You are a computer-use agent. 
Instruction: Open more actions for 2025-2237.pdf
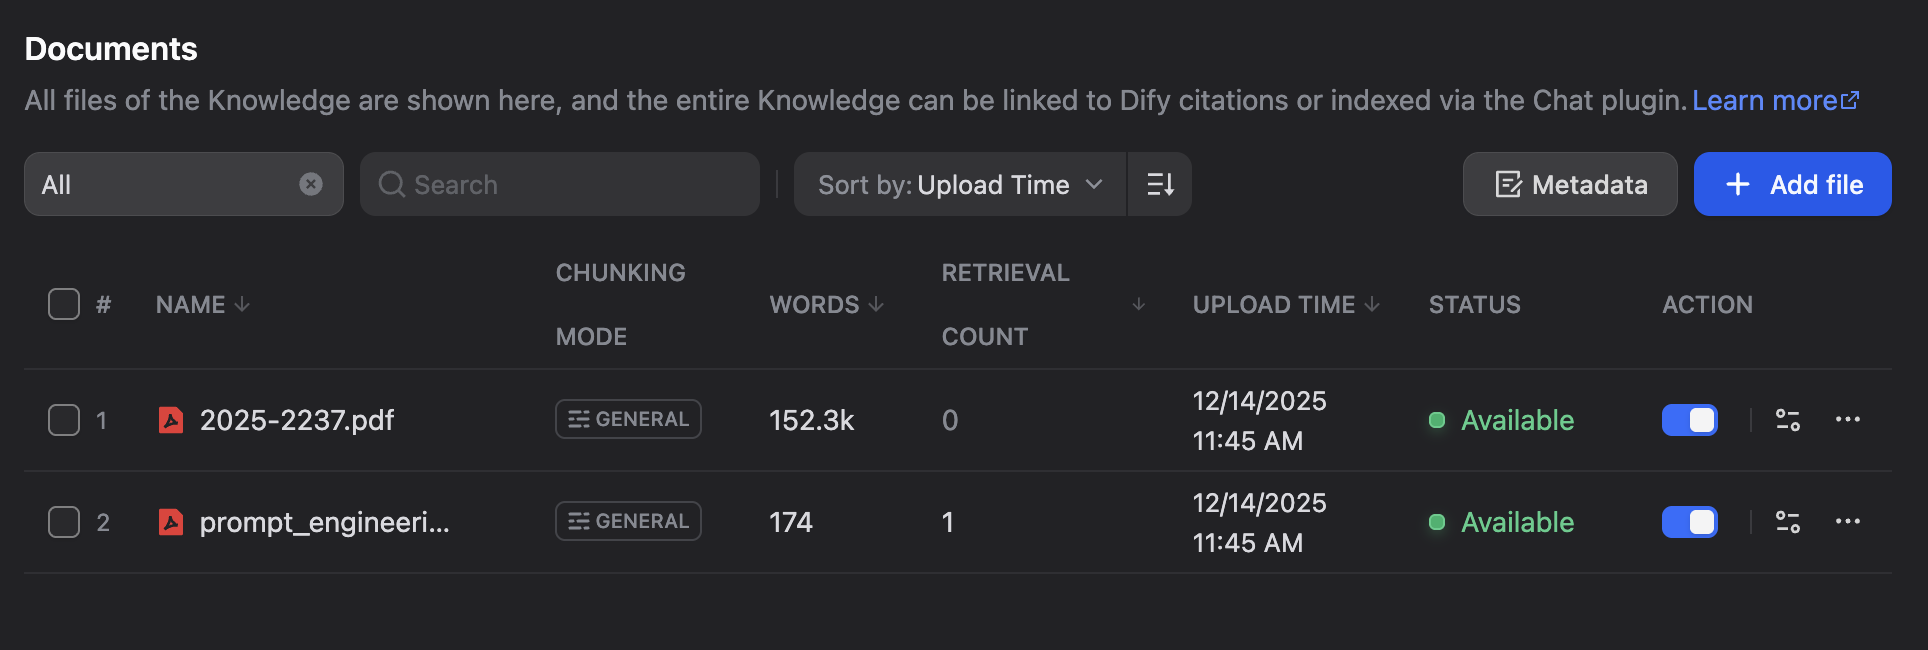pyautogui.click(x=1847, y=420)
